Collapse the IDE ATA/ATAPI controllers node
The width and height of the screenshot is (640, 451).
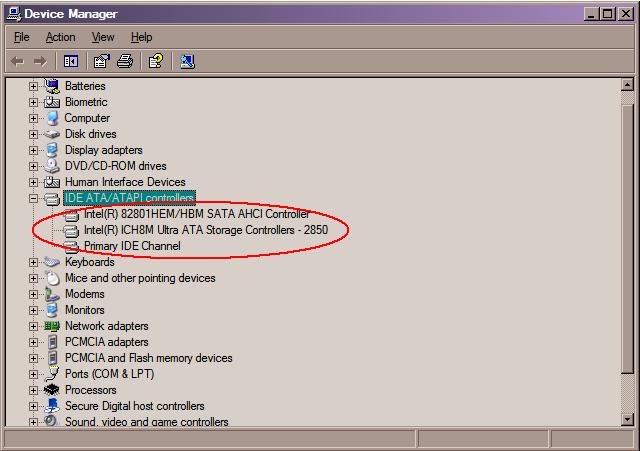click(33, 198)
